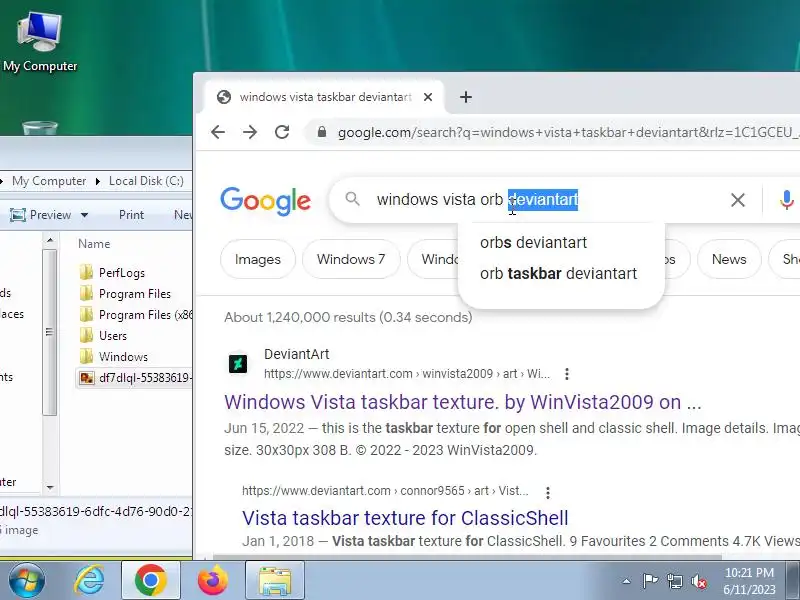
Task: Reload the Google search page
Action: [282, 132]
